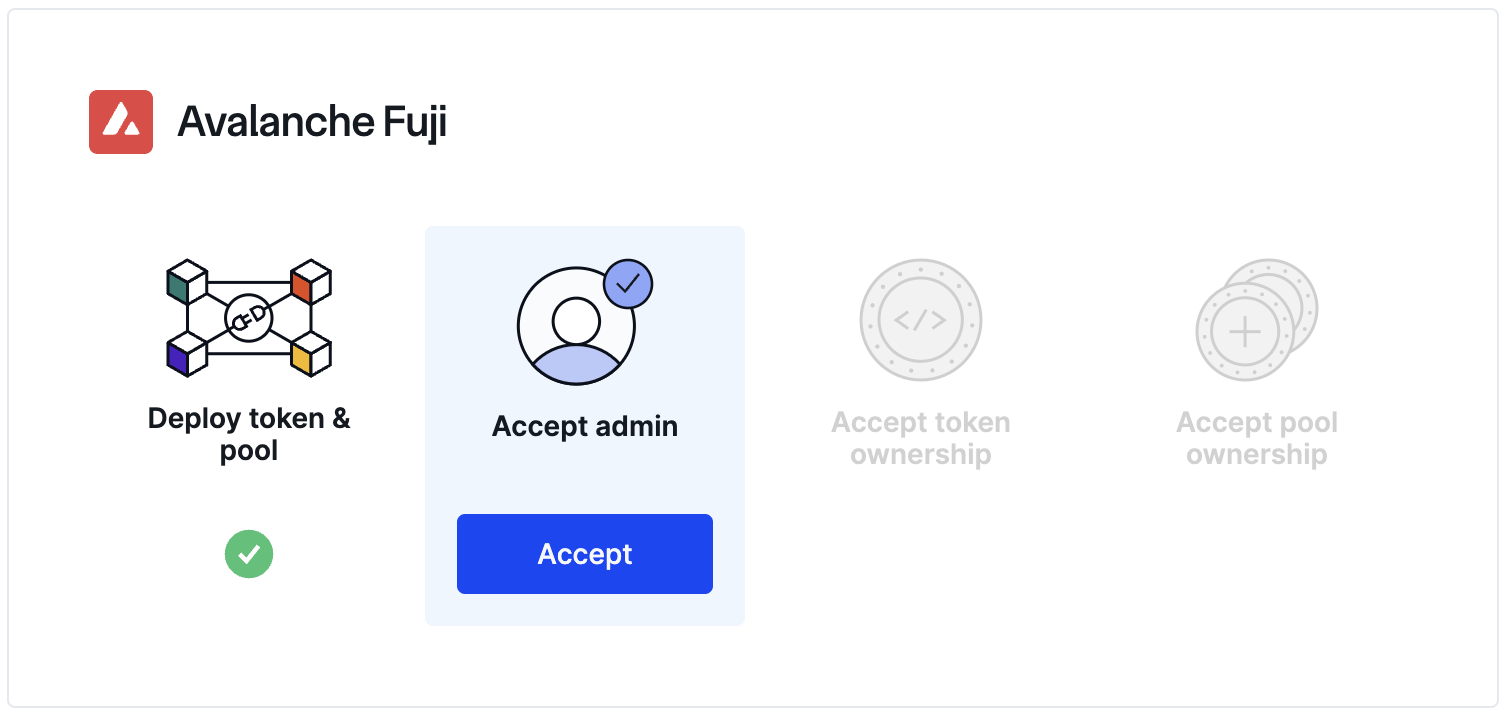Click the chain link circle in deploy icon
Viewport: 1506px width, 710px height.
tap(249, 318)
